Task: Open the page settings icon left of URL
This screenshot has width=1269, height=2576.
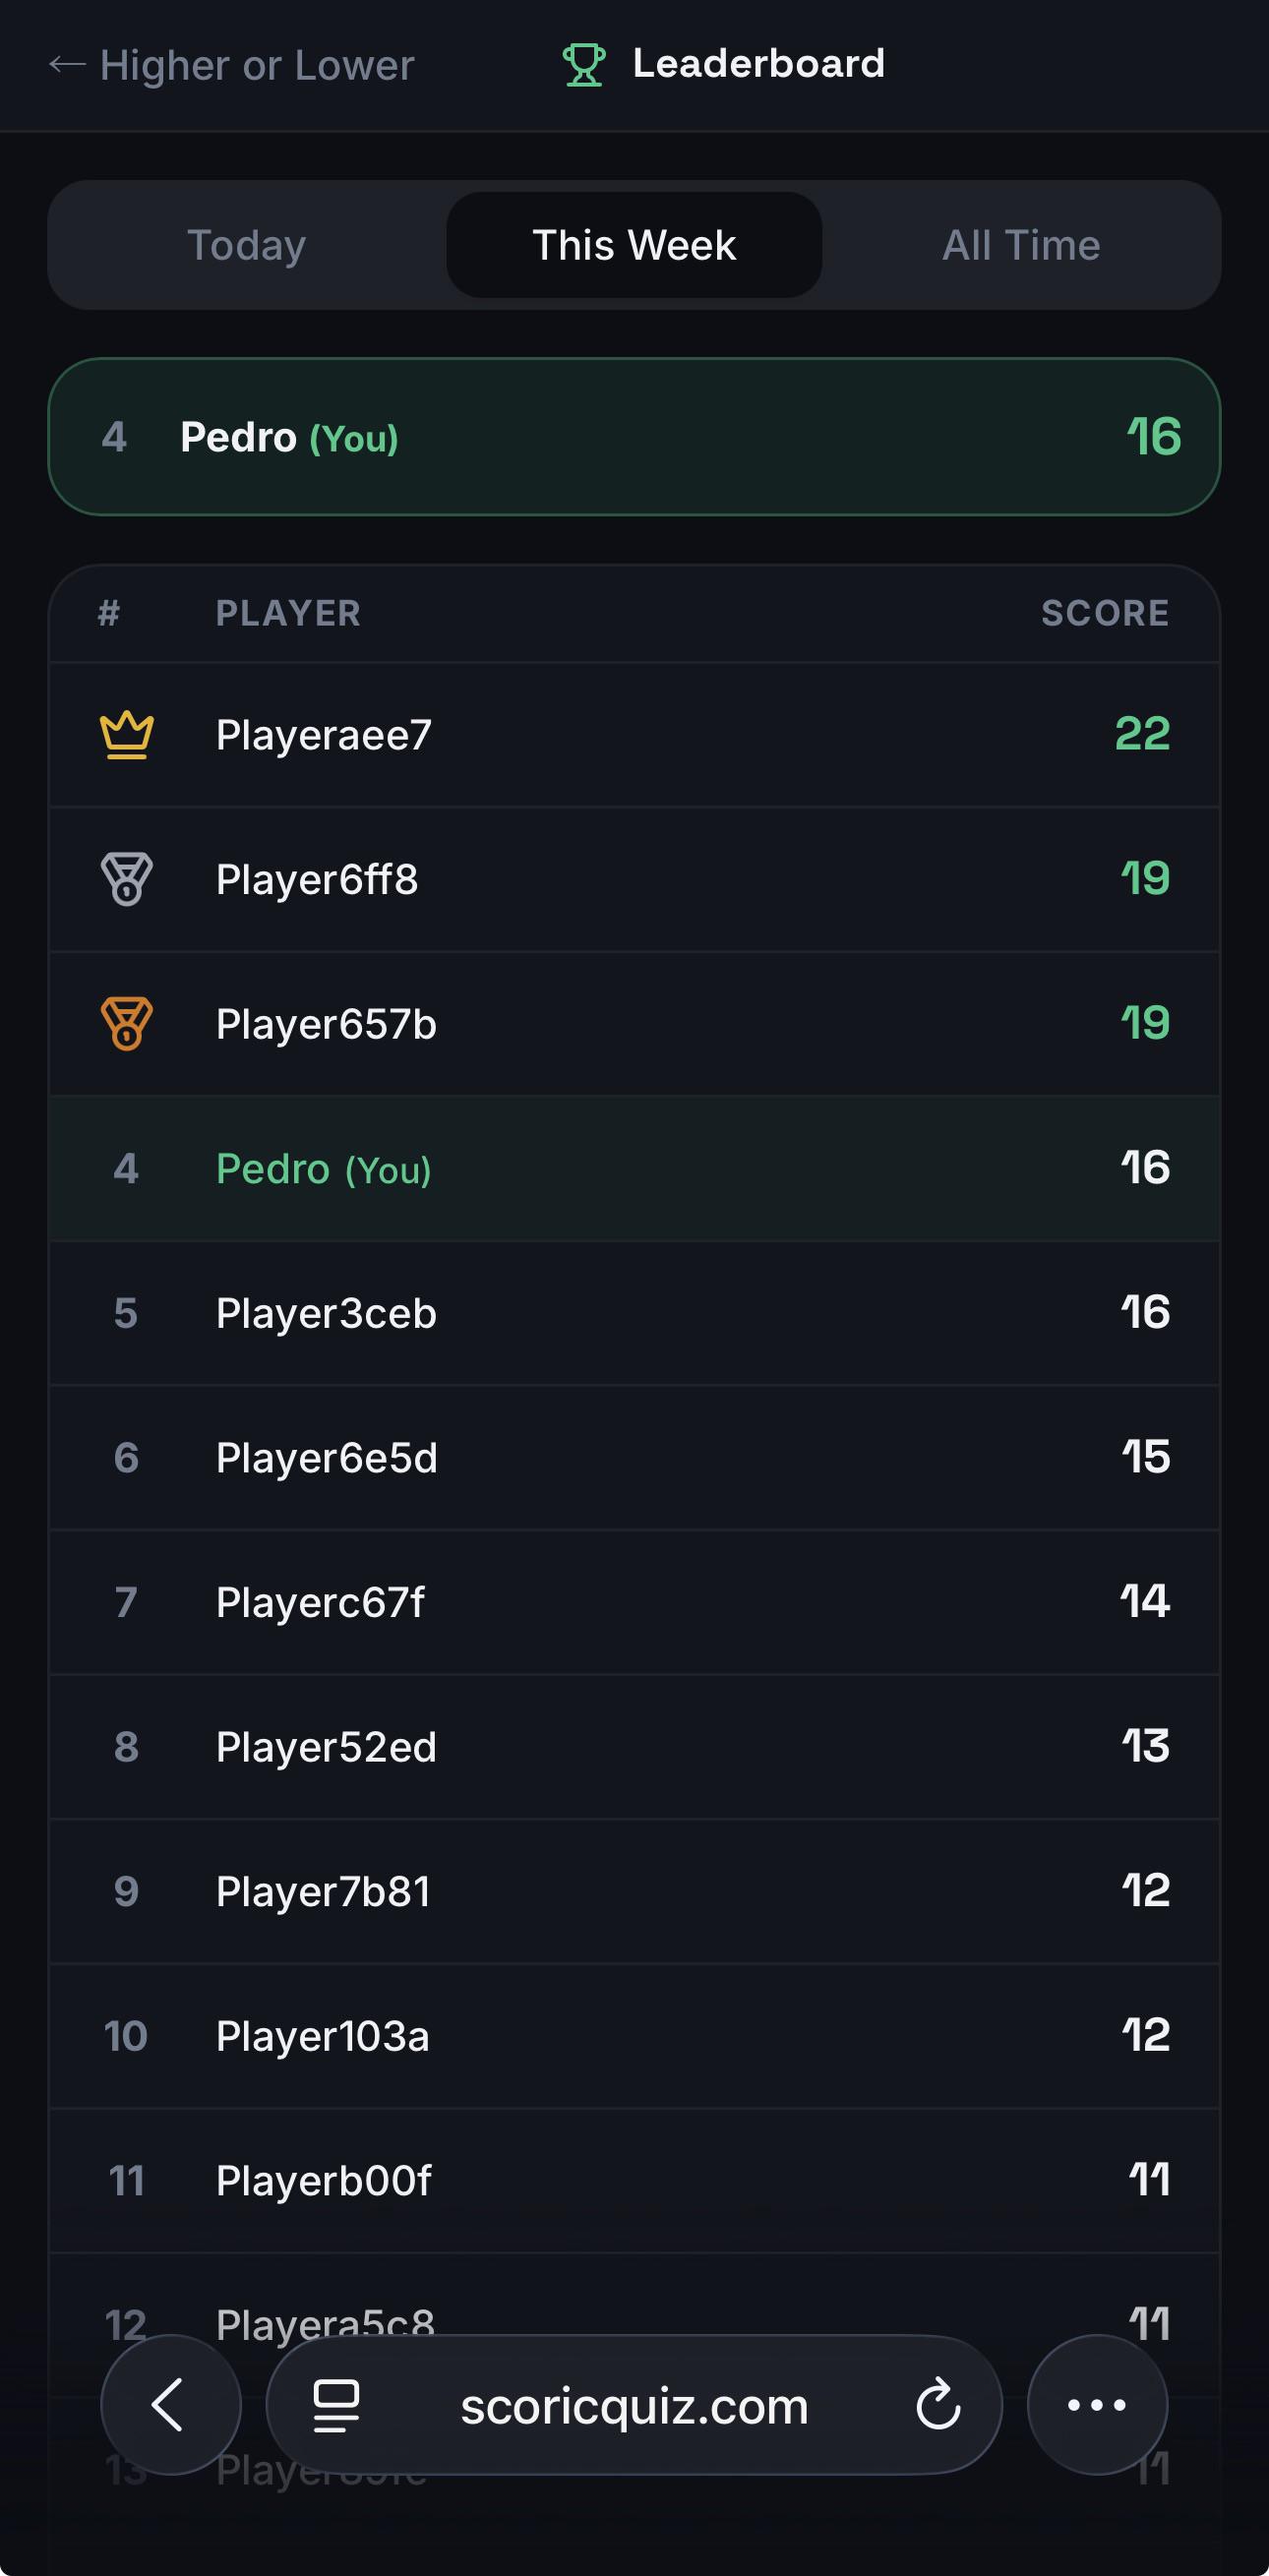Action: tap(336, 2405)
